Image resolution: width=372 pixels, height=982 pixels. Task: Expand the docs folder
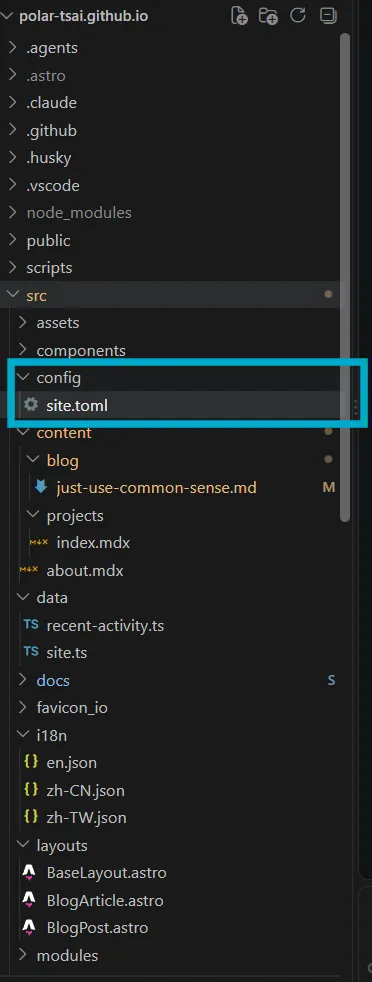pyautogui.click(x=23, y=680)
